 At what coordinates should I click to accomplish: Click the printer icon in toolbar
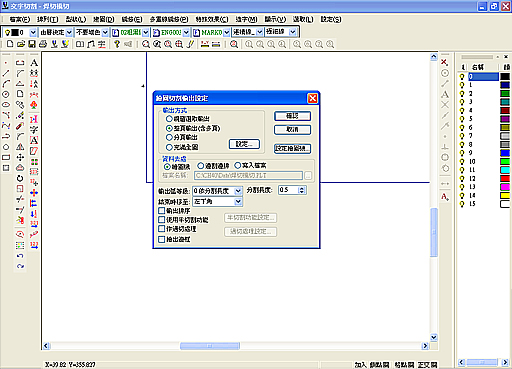43,44
